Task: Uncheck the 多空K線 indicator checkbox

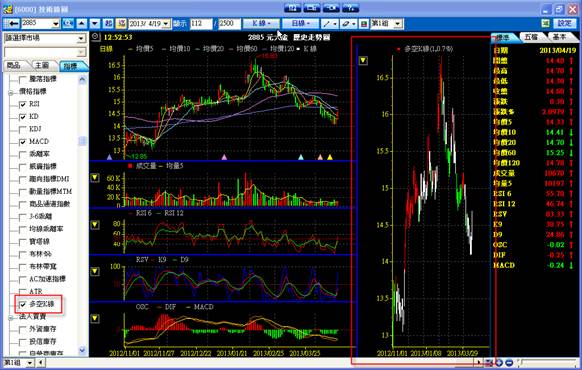Action: [x=23, y=304]
